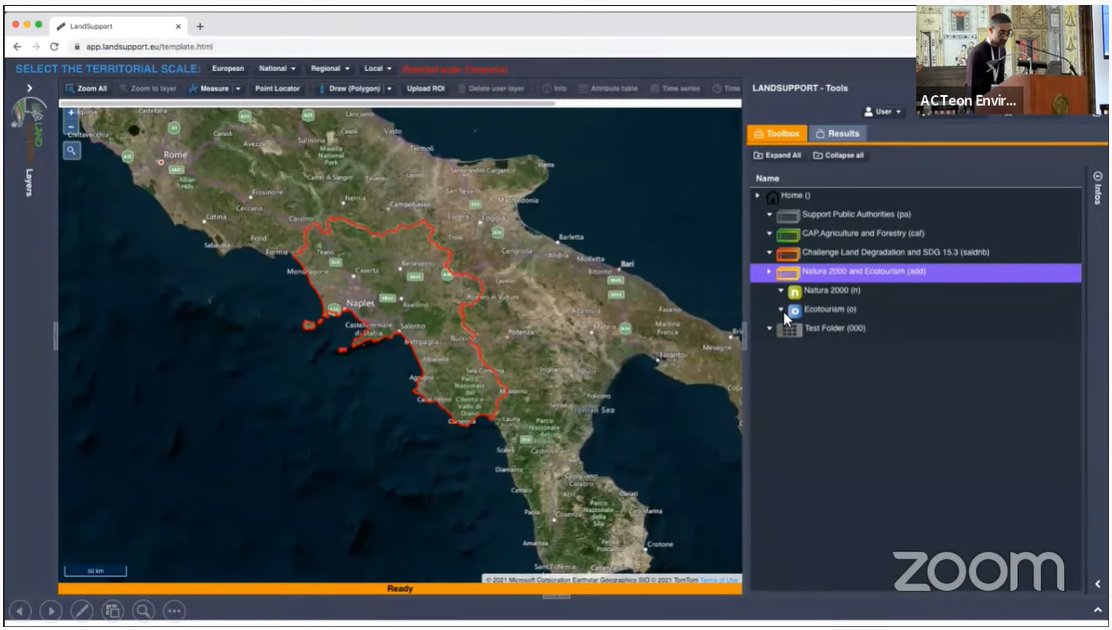Image resolution: width=1112 pixels, height=630 pixels.
Task: Open the Draw (Polygon) dropdown arrow
Action: tap(389, 89)
